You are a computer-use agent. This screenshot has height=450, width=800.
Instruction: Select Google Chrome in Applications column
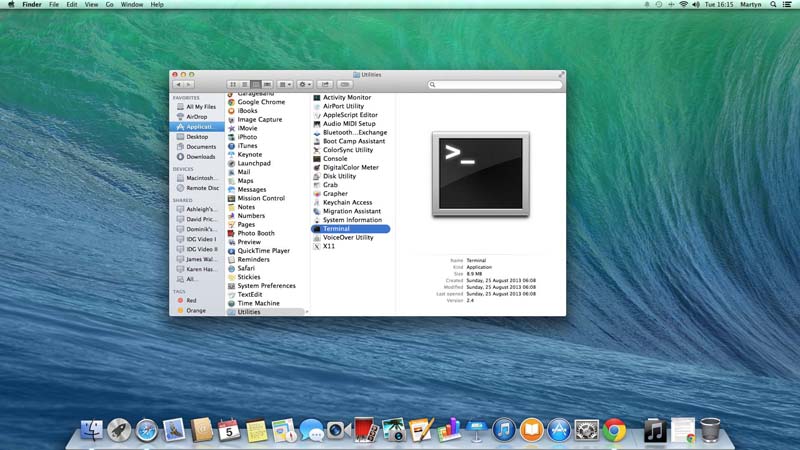[x=261, y=102]
